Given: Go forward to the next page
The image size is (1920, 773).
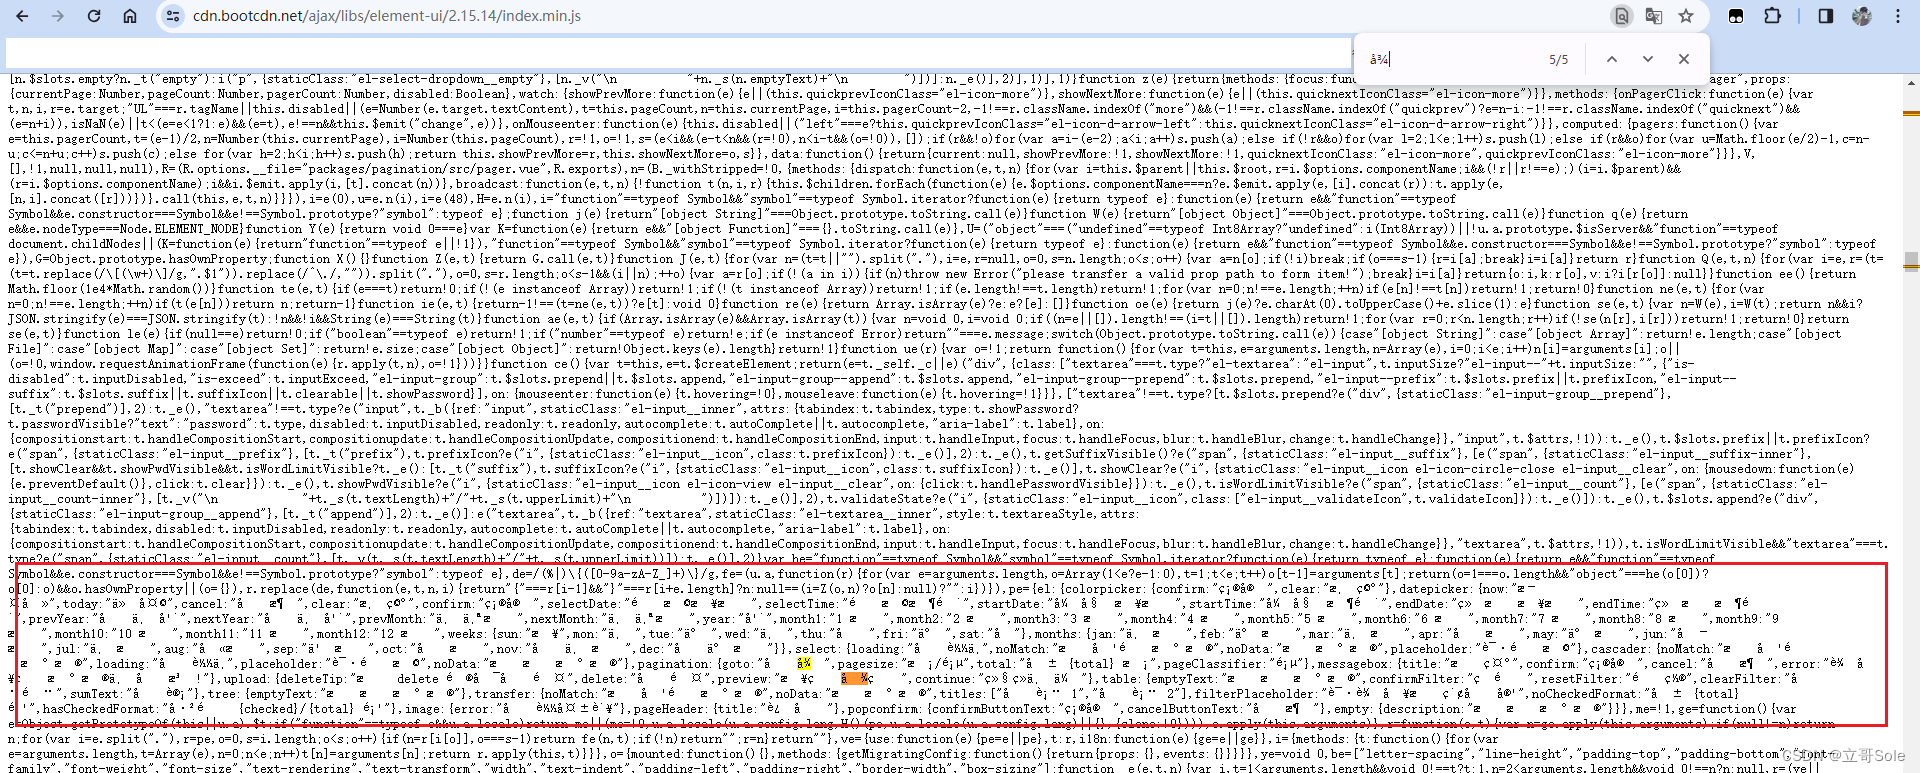Looking at the screenshot, I should coord(58,16).
